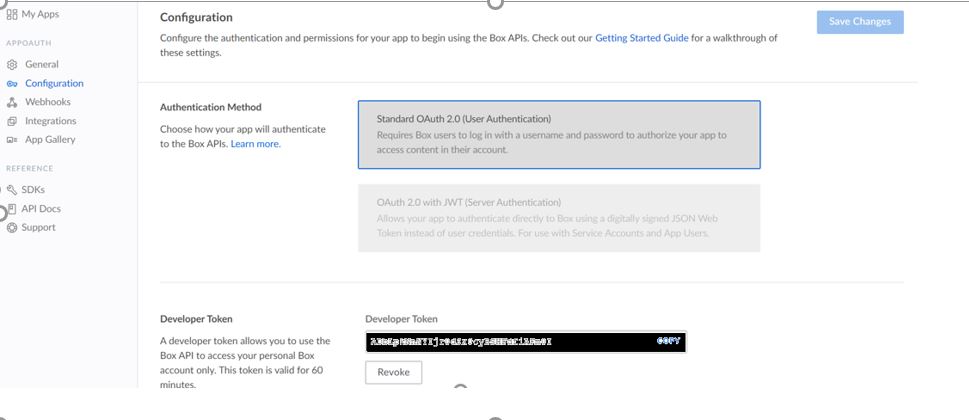The width and height of the screenshot is (969, 420).
Task: Click the Support lifebuoy icon
Action: click(12, 227)
